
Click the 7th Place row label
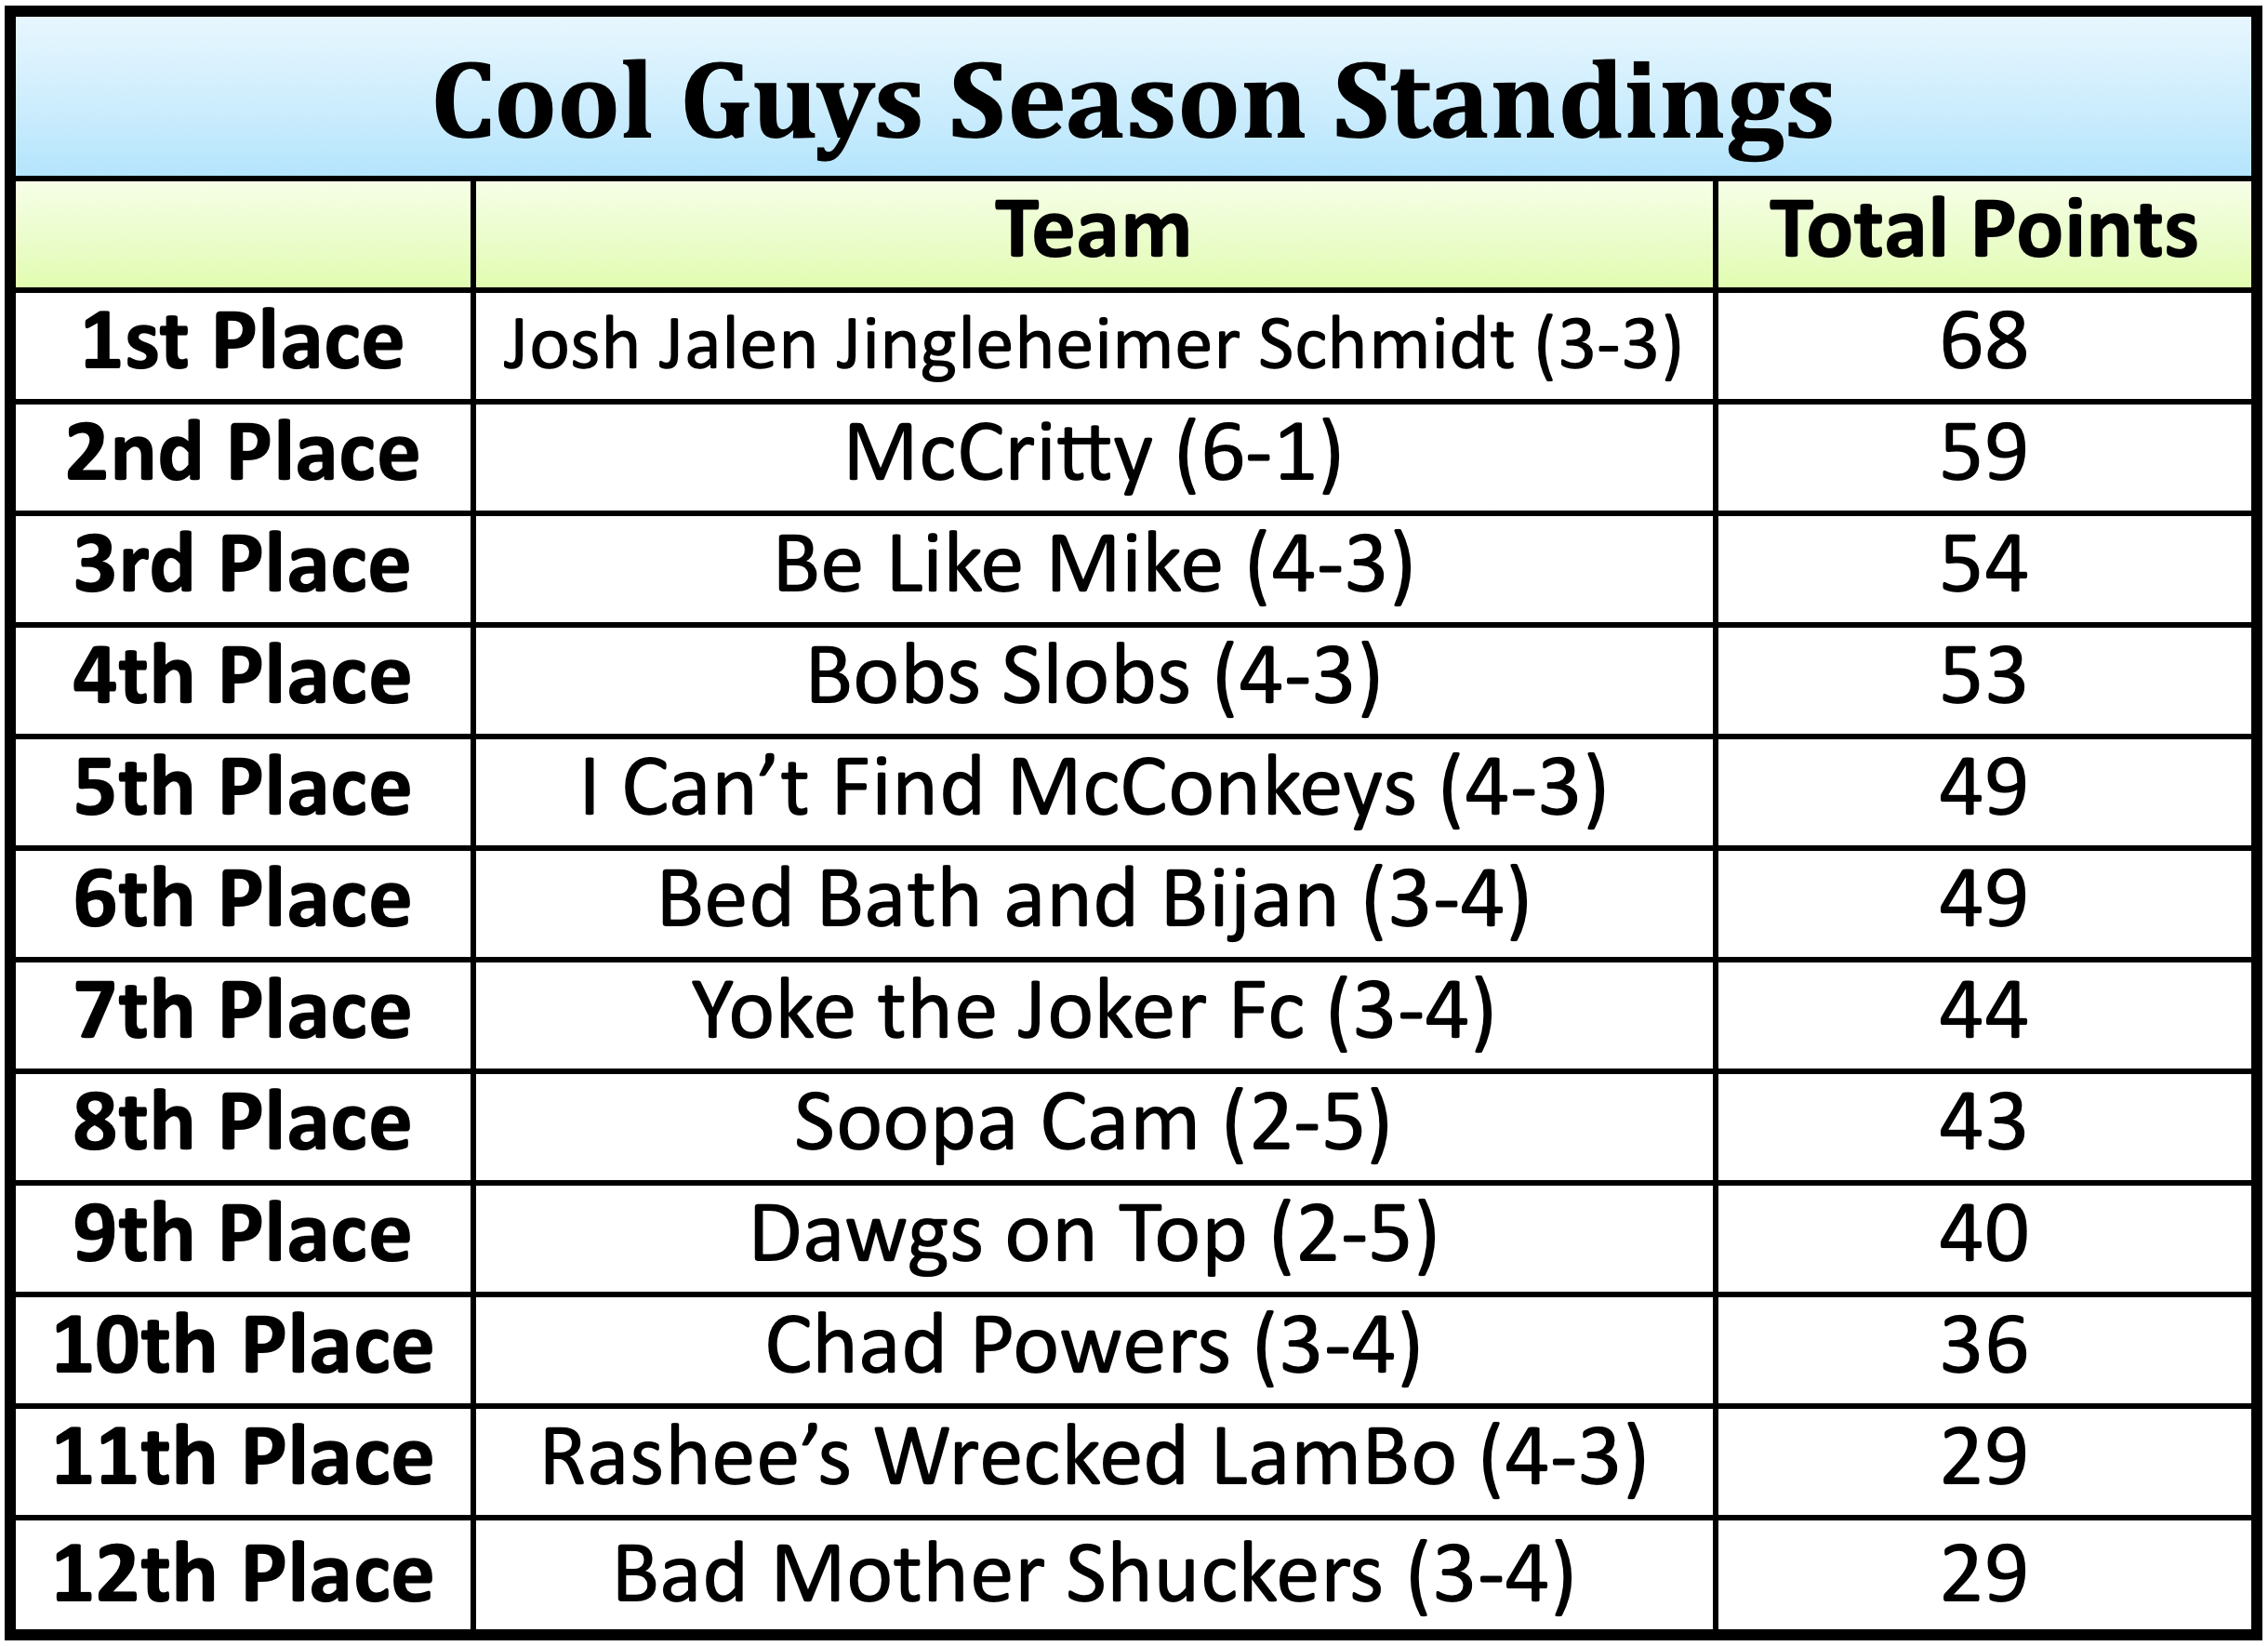[x=243, y=1012]
